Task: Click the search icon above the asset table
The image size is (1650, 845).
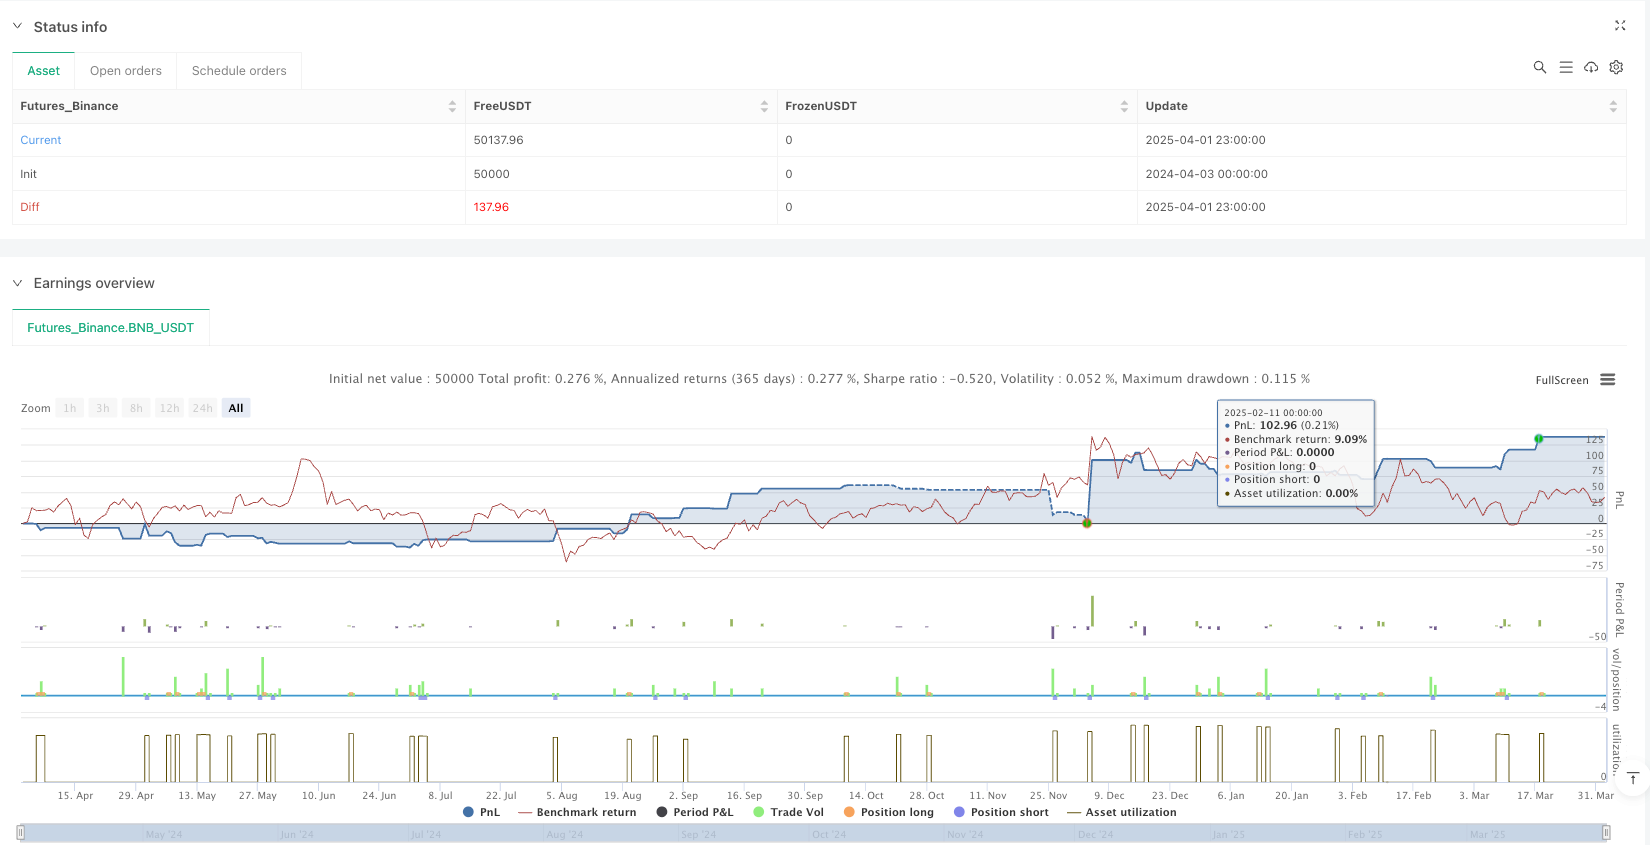Action: pos(1540,67)
